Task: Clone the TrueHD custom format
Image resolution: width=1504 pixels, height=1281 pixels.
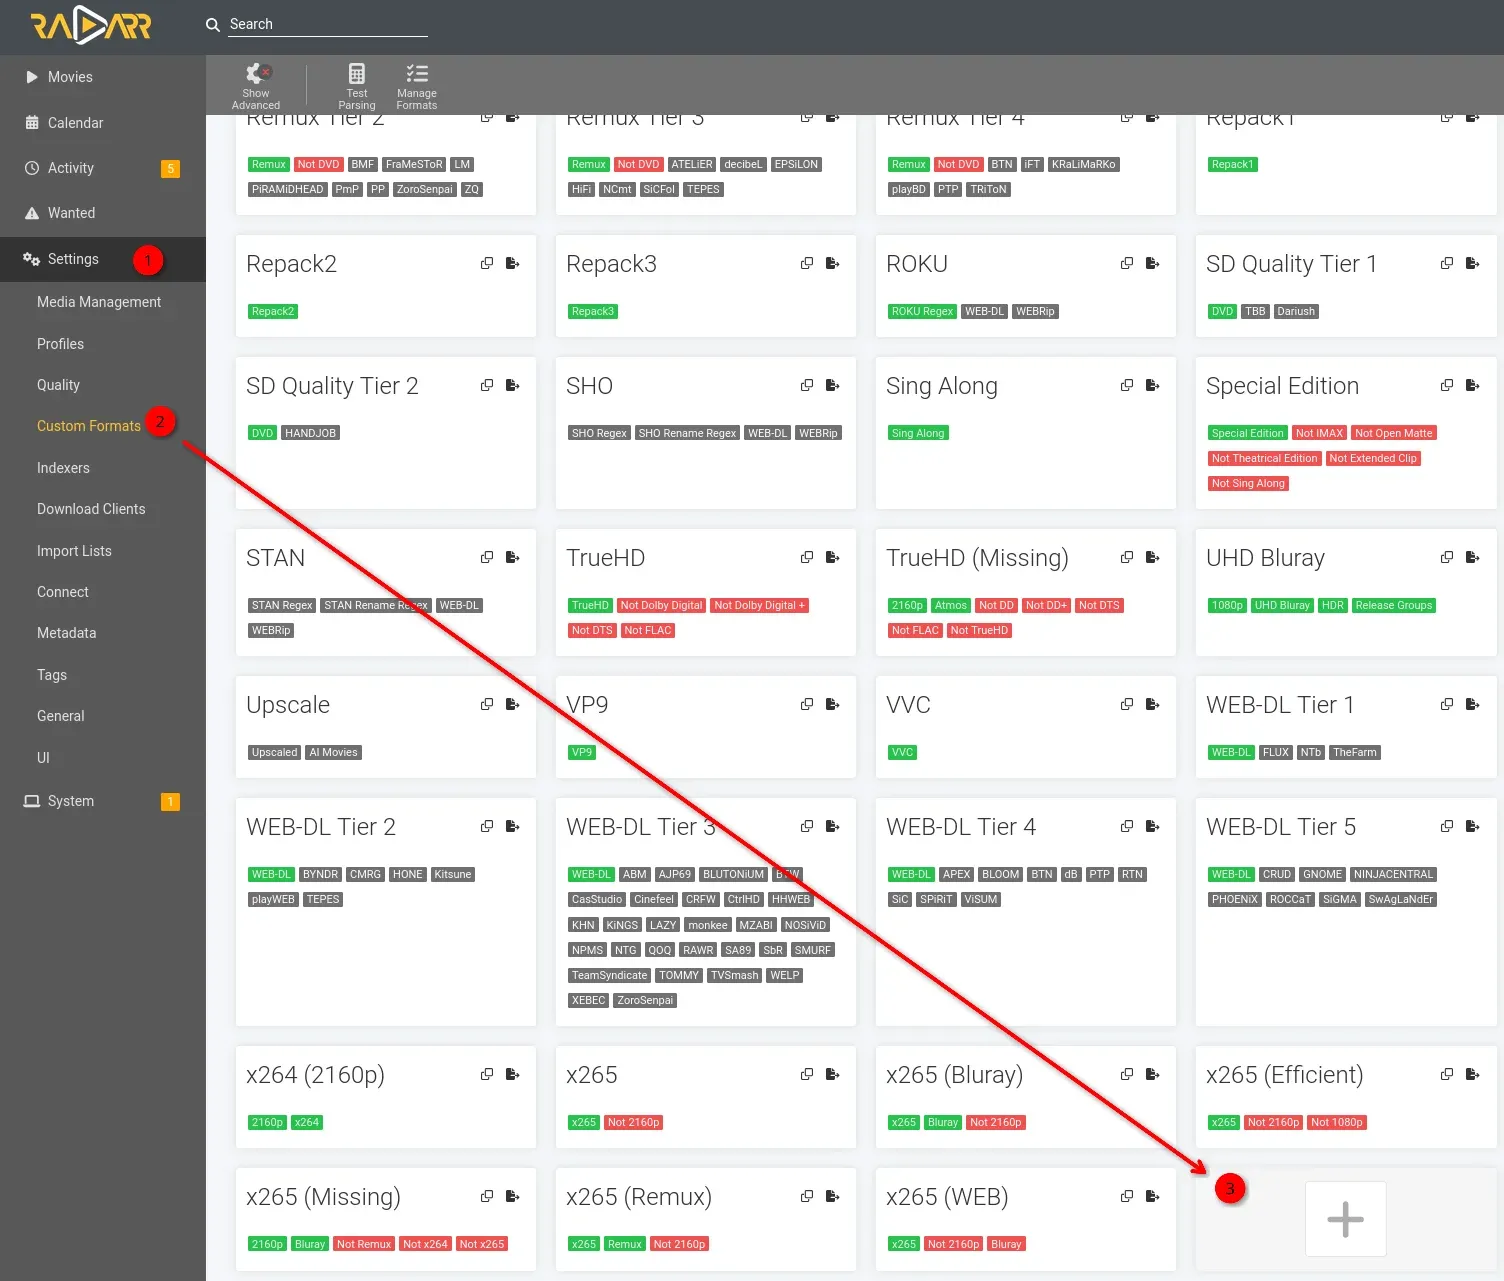Action: tap(807, 557)
